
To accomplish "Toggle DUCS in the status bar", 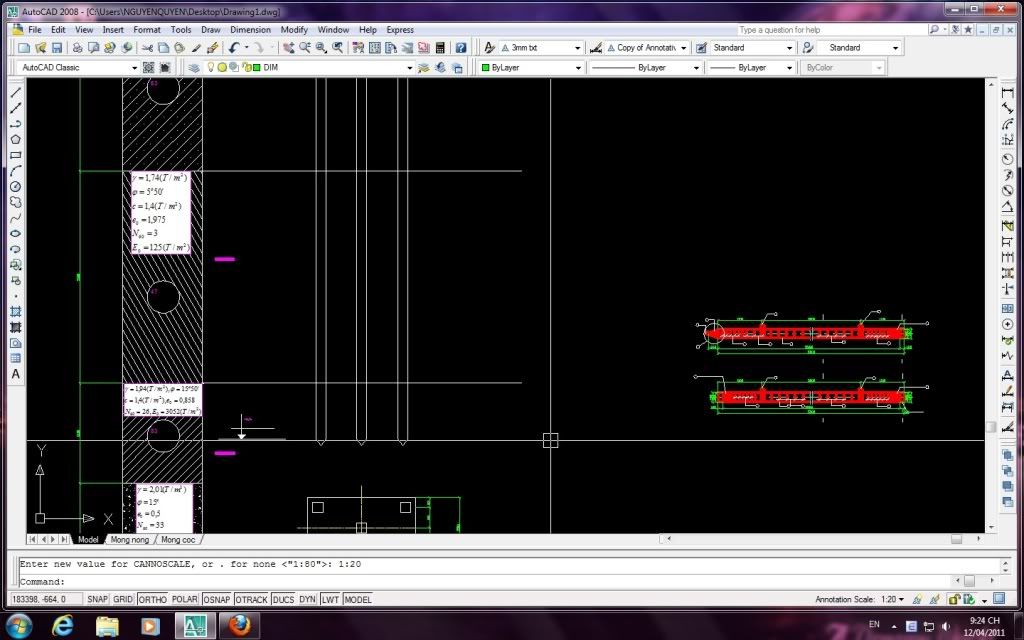I will point(283,600).
